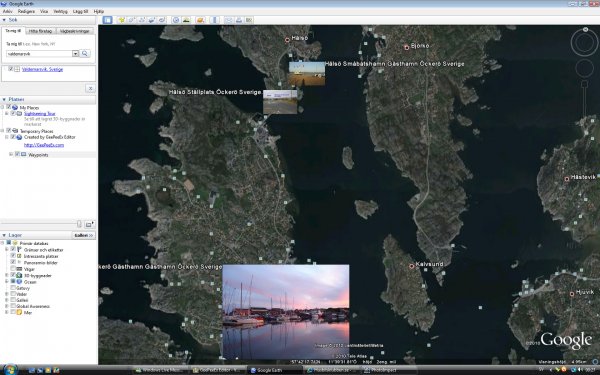Click the compass look-around navigation ring
The height and width of the screenshot is (375, 600).
coord(584,42)
